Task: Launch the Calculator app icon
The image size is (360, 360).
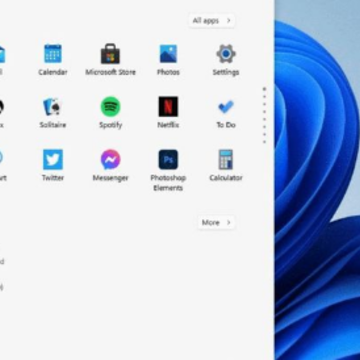Action: point(226,159)
